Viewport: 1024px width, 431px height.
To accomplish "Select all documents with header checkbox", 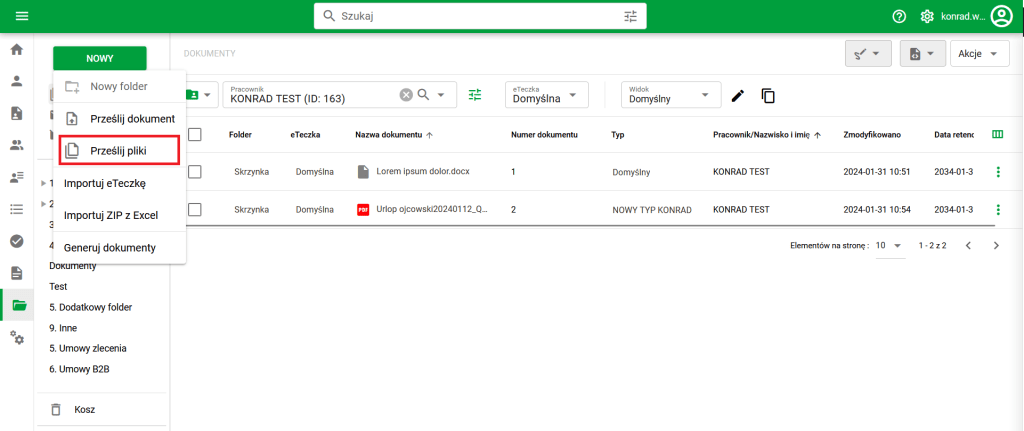I will [195, 134].
